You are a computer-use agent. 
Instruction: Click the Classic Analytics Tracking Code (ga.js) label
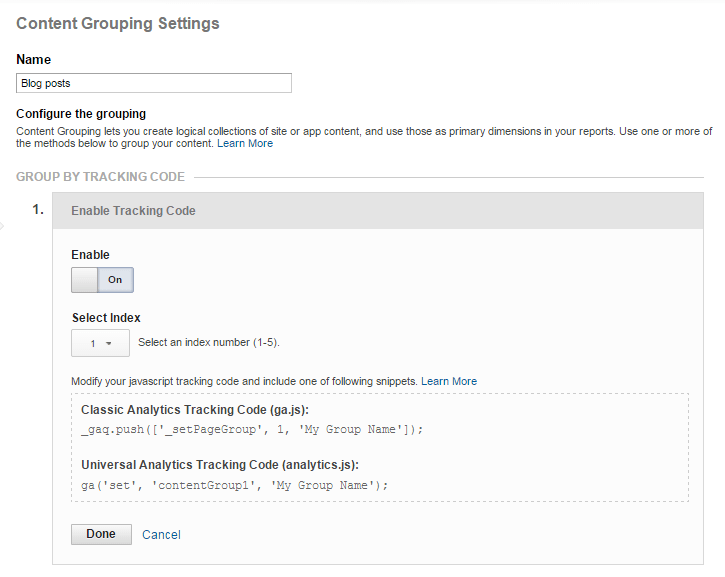[195, 410]
